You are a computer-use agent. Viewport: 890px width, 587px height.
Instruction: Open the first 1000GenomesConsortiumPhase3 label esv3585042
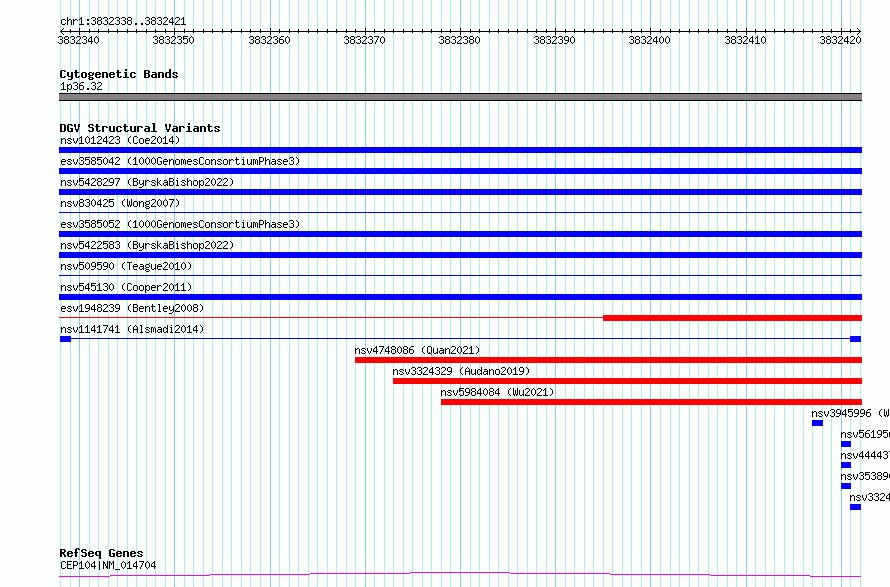(180, 161)
